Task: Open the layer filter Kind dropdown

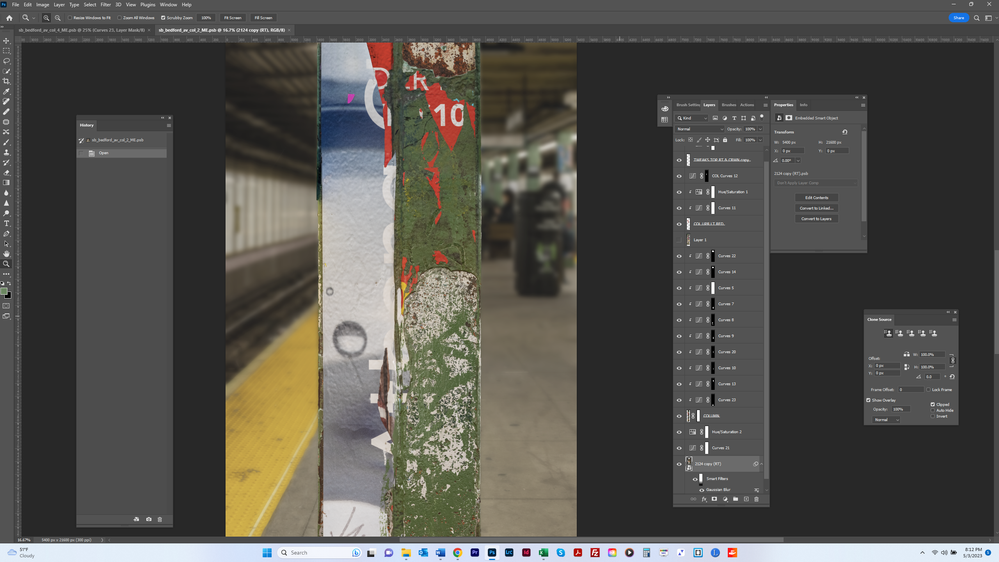Action: point(694,118)
